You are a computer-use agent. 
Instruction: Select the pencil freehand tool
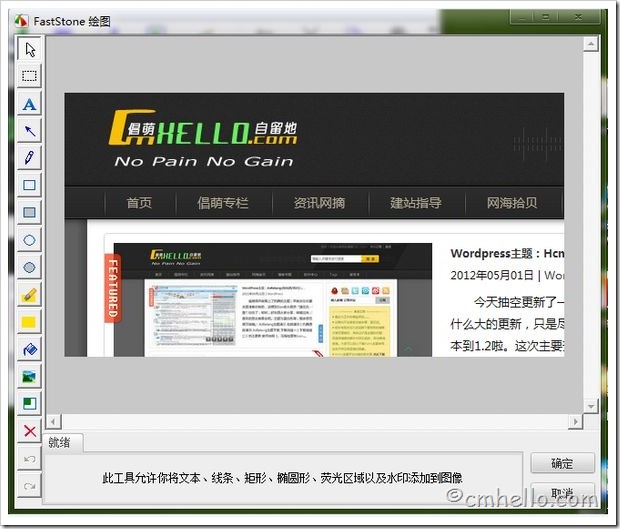29,157
